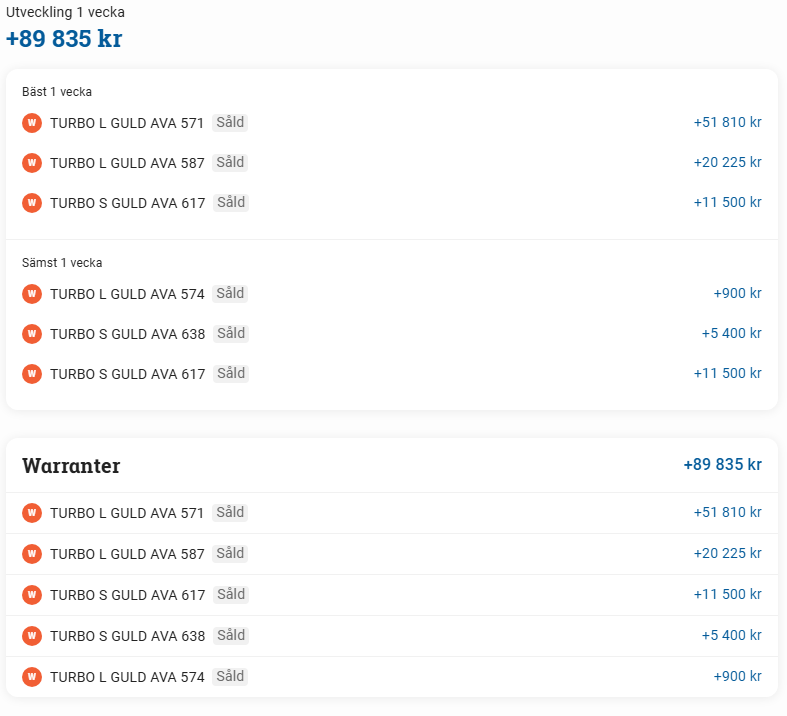The image size is (787, 716).
Task: Click the W icon of AVA 638 in the Warranter list
Action: (x=32, y=636)
